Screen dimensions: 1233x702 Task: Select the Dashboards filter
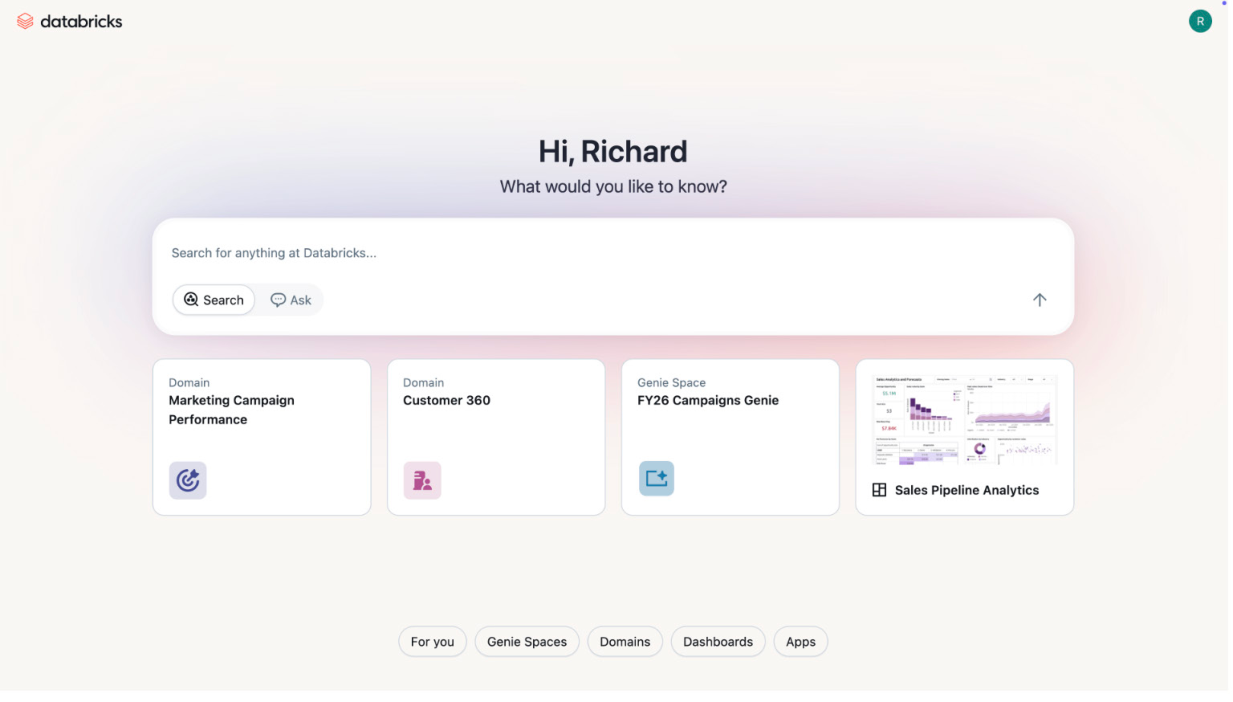tap(718, 642)
